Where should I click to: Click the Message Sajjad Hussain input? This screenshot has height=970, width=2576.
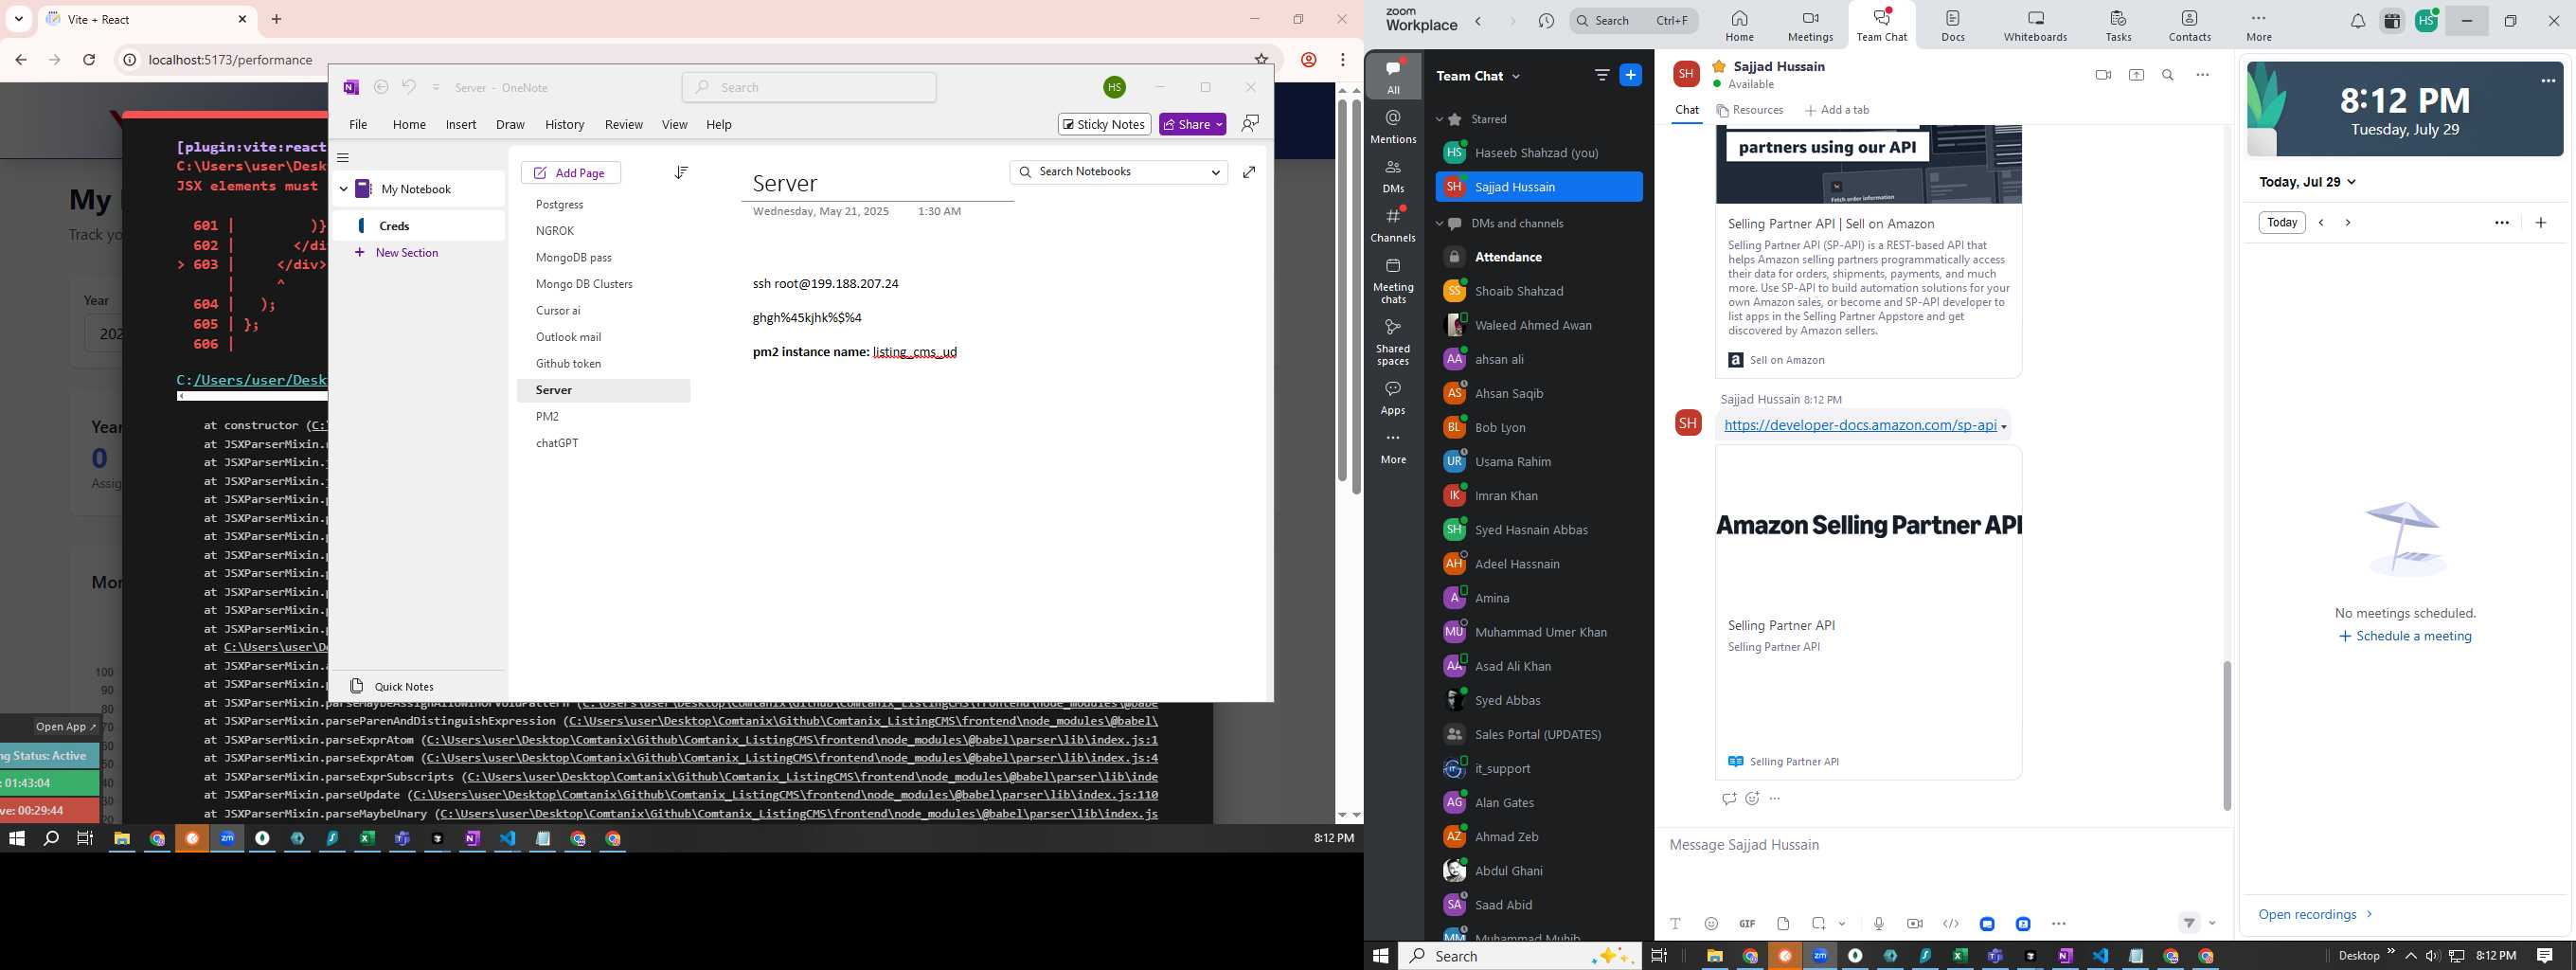(x=1942, y=845)
